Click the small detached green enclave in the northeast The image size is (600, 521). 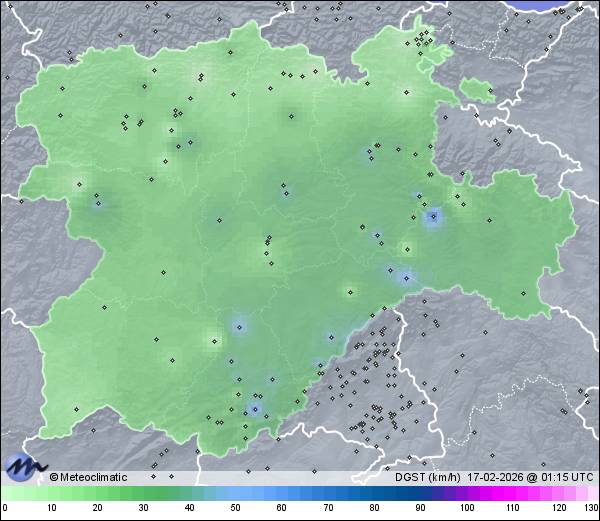point(477,91)
